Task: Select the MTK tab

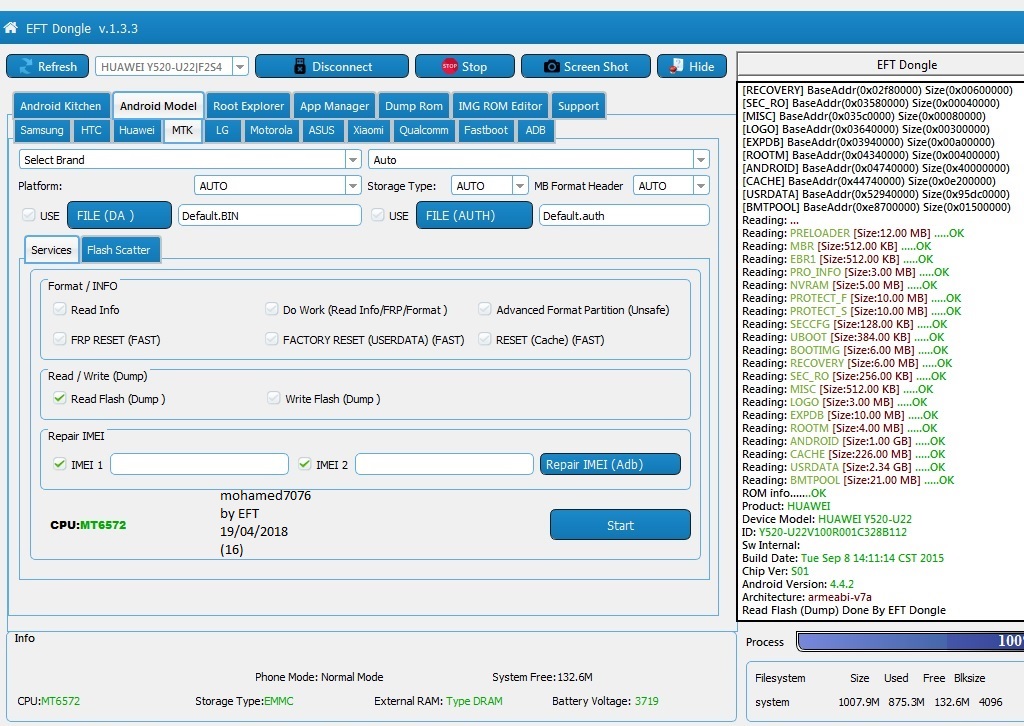Action: pos(182,130)
